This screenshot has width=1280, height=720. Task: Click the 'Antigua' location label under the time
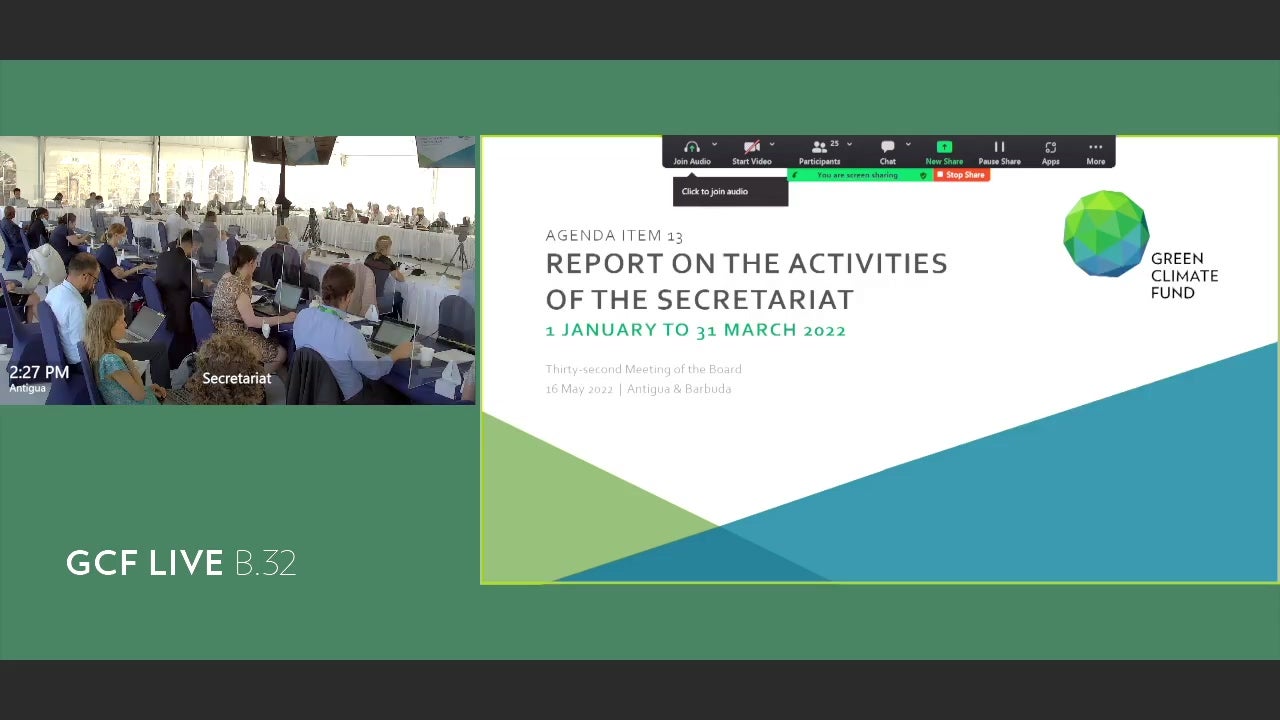coord(27,388)
